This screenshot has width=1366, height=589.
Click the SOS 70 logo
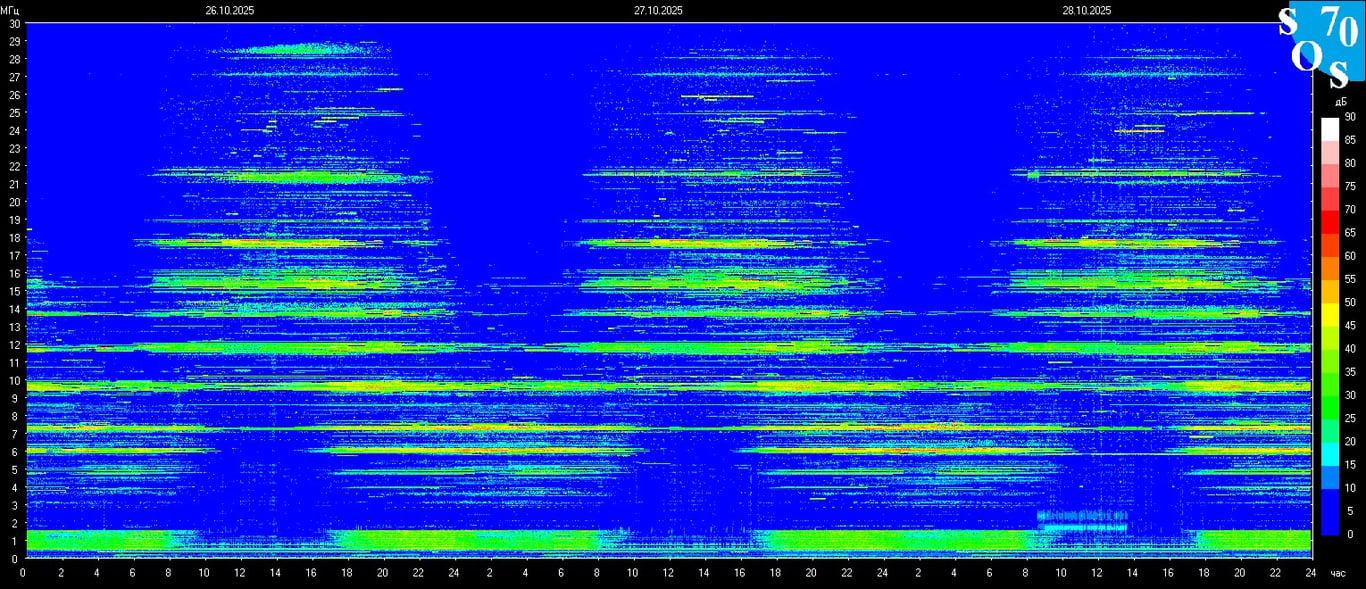(x=1319, y=47)
